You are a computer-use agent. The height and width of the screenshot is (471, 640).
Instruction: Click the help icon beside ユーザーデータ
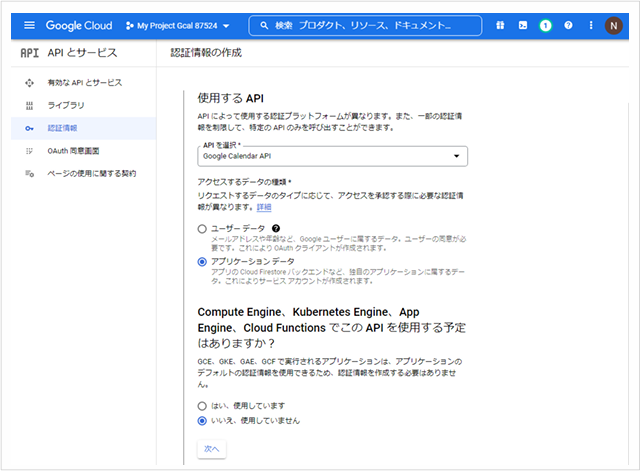tap(276, 229)
